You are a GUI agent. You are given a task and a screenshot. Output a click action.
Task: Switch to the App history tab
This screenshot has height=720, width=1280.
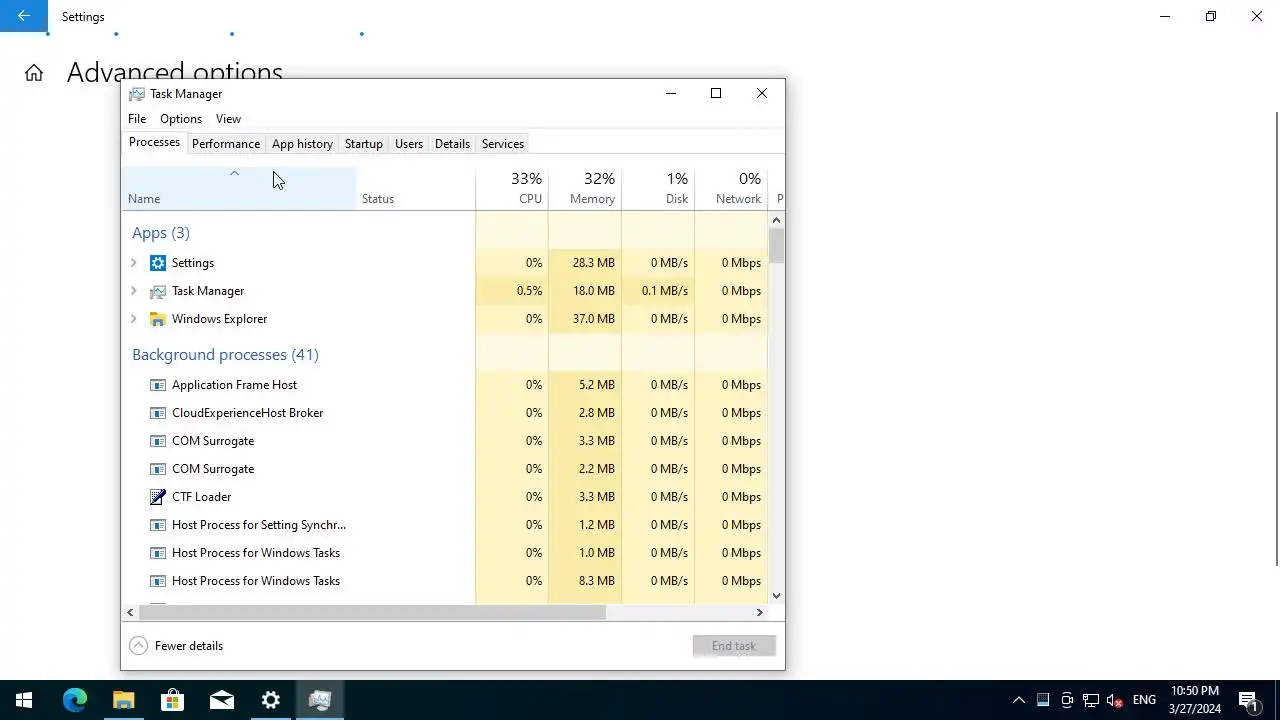point(302,144)
